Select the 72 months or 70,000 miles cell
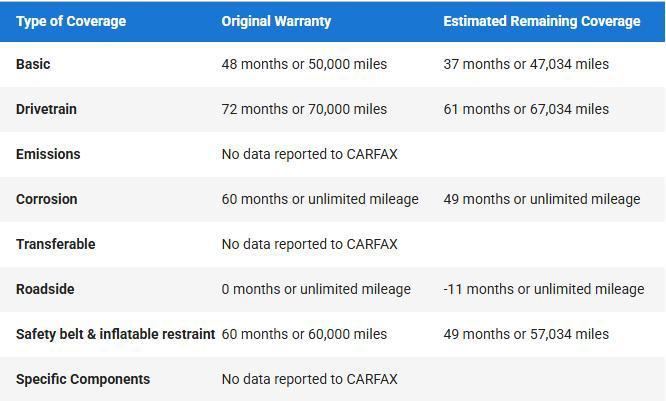 click(304, 109)
